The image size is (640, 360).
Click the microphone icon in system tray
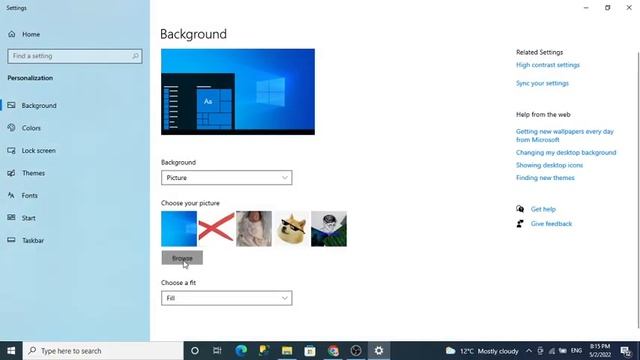tap(540, 351)
